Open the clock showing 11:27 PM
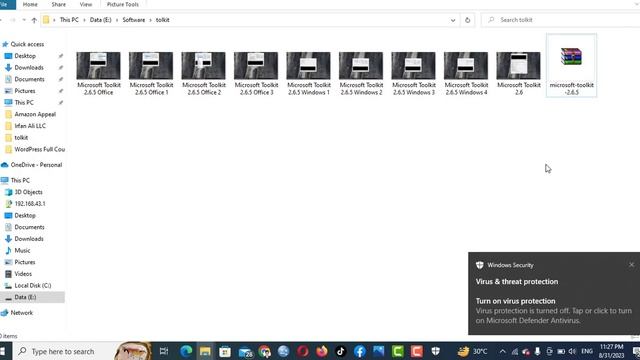This screenshot has height=360, width=640. [611, 351]
